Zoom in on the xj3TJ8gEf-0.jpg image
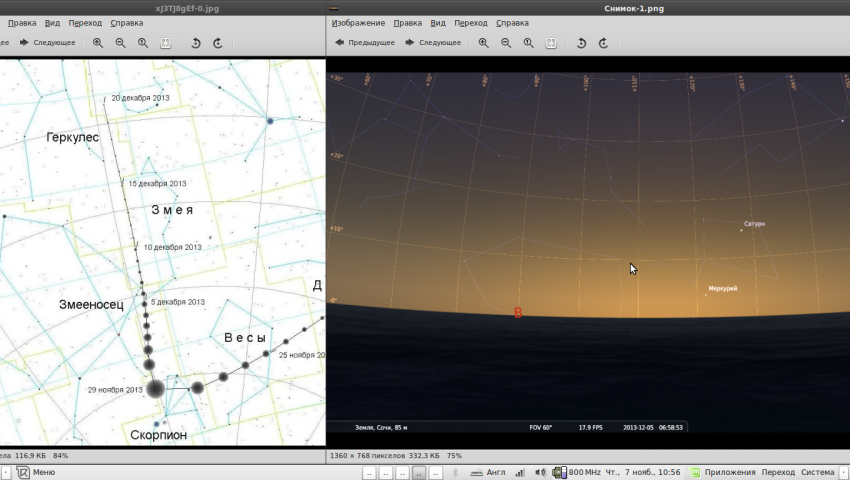Image resolution: width=850 pixels, height=480 pixels. pos(98,43)
